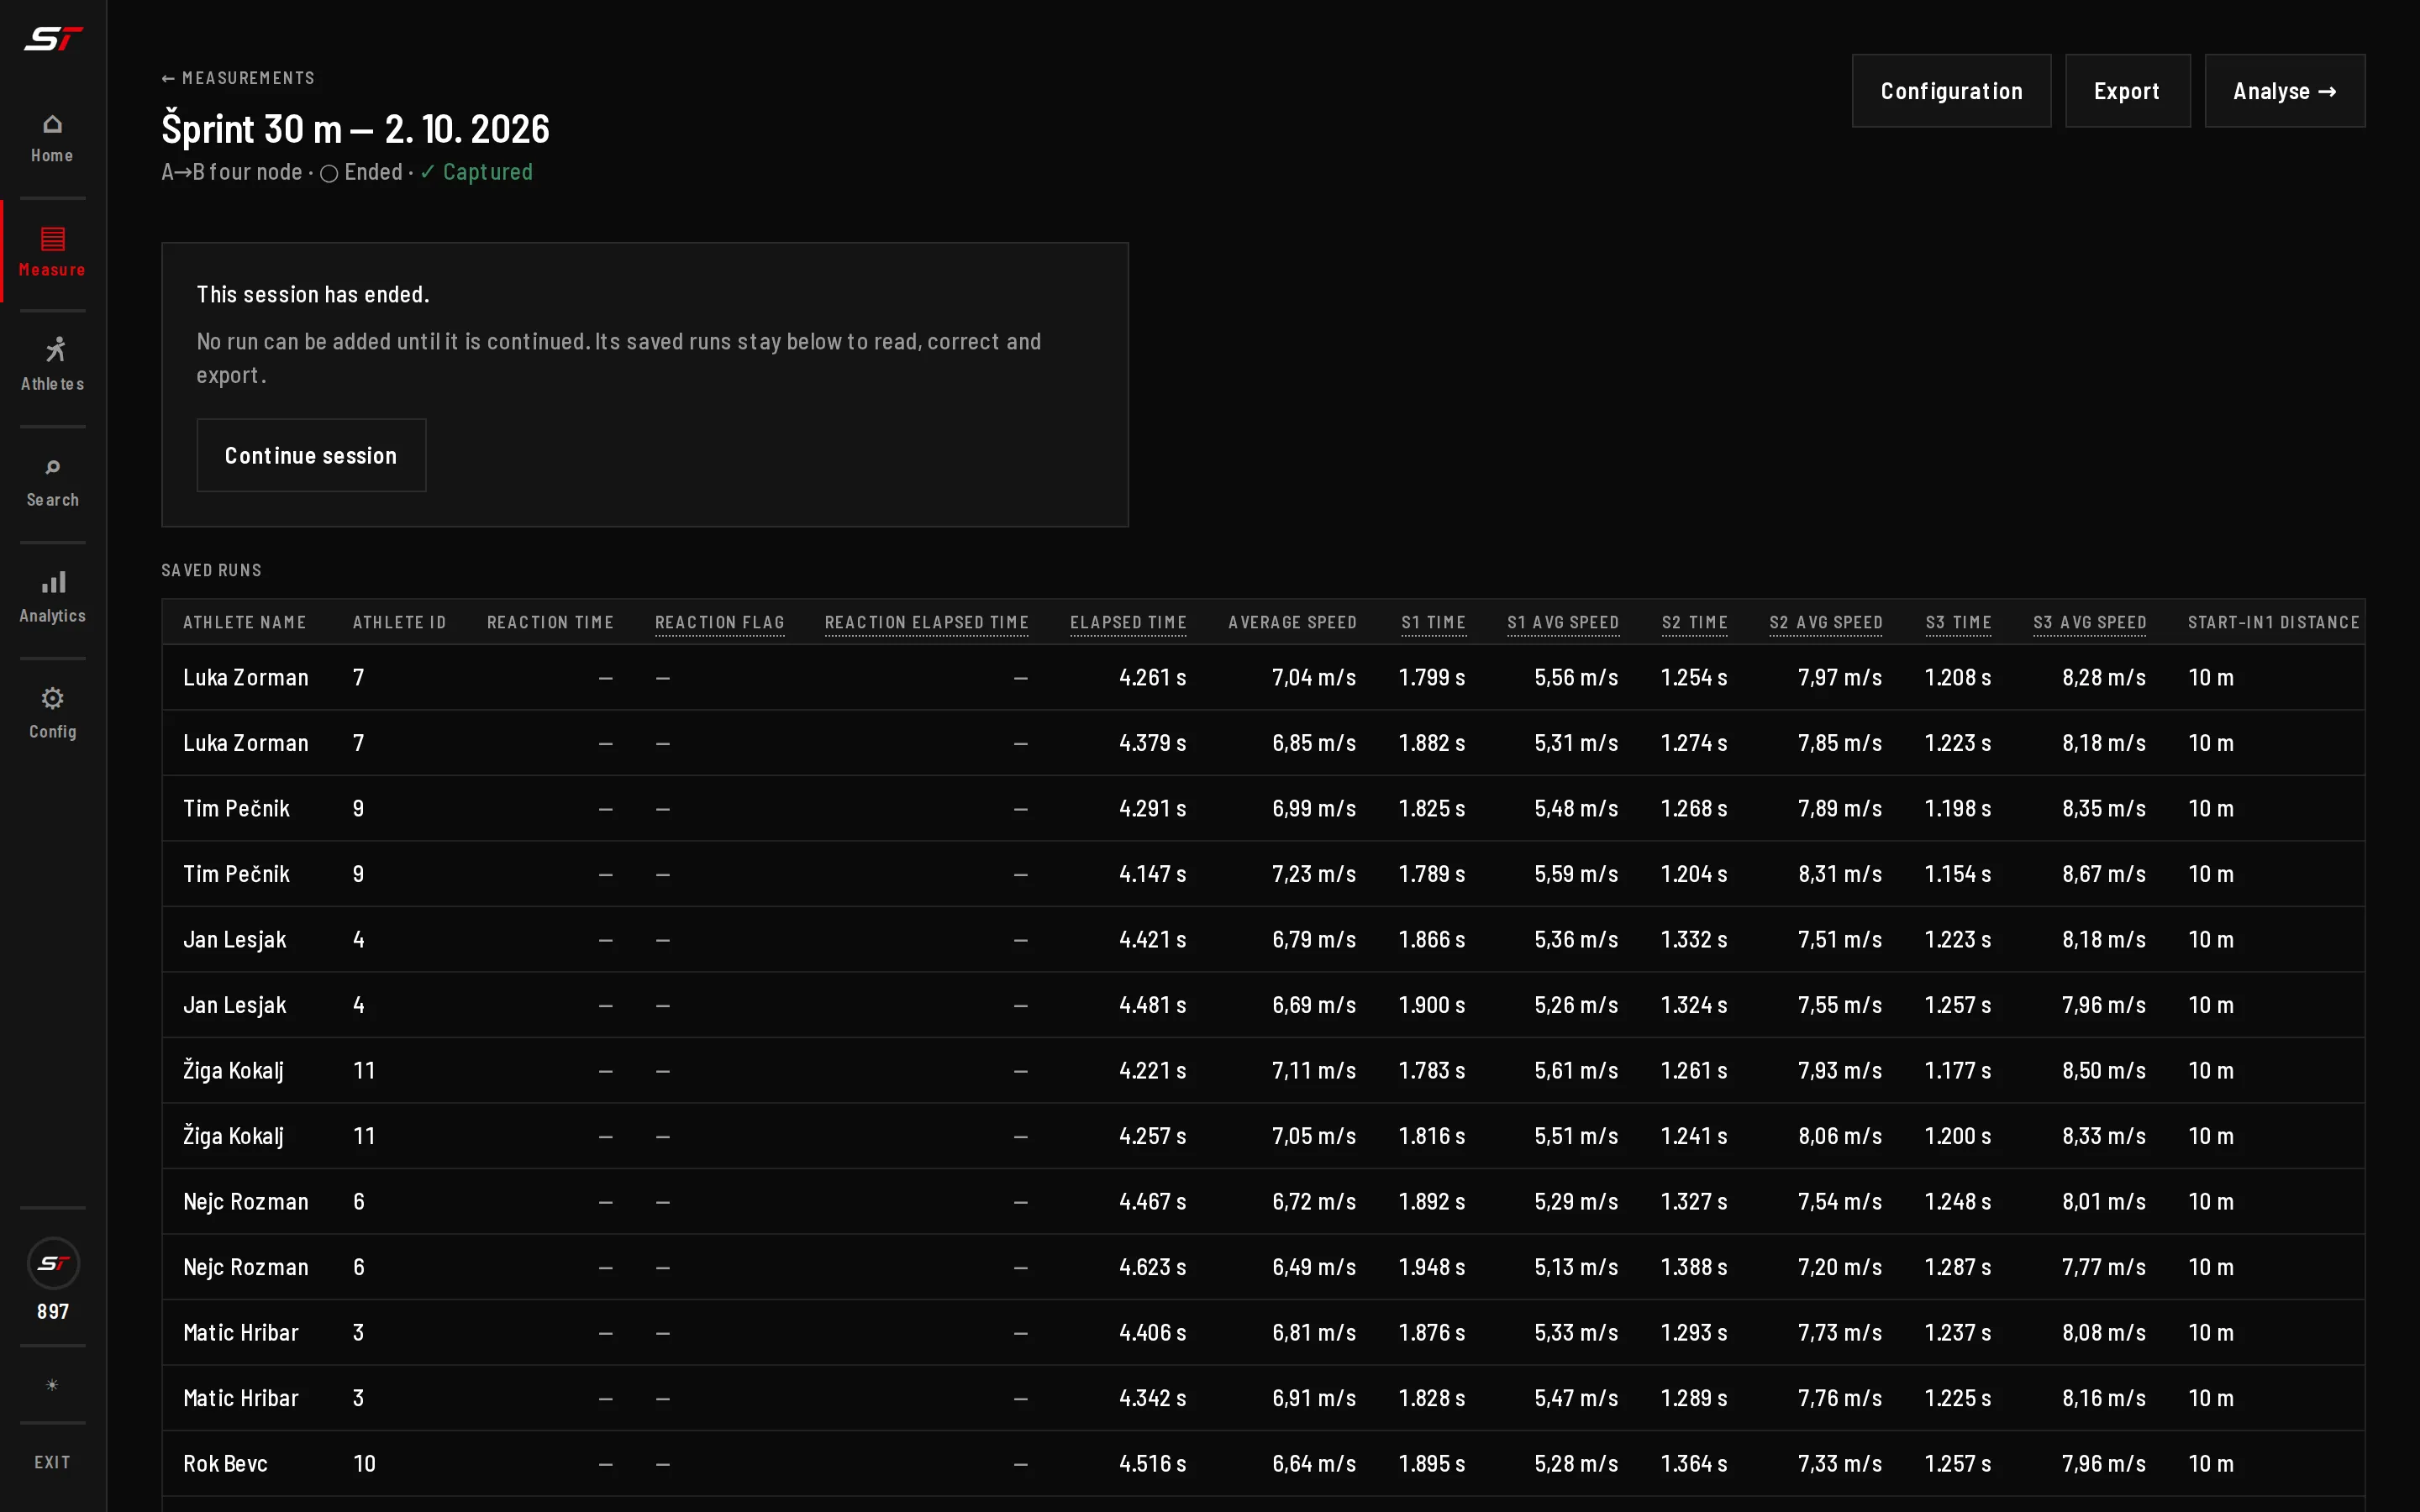Click the S3 Avg Speed column header
Viewport: 2420px width, 1512px height.
pos(2089,622)
